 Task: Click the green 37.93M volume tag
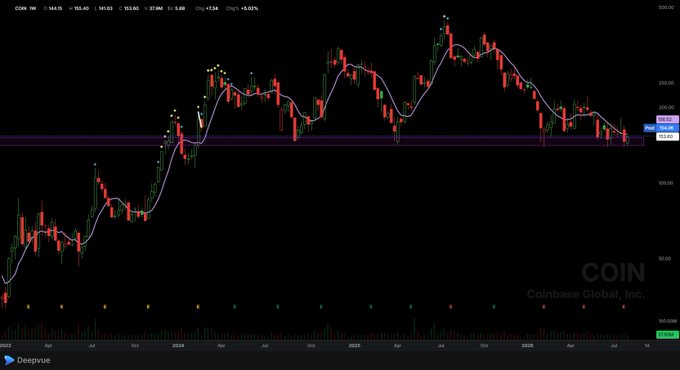coord(667,334)
